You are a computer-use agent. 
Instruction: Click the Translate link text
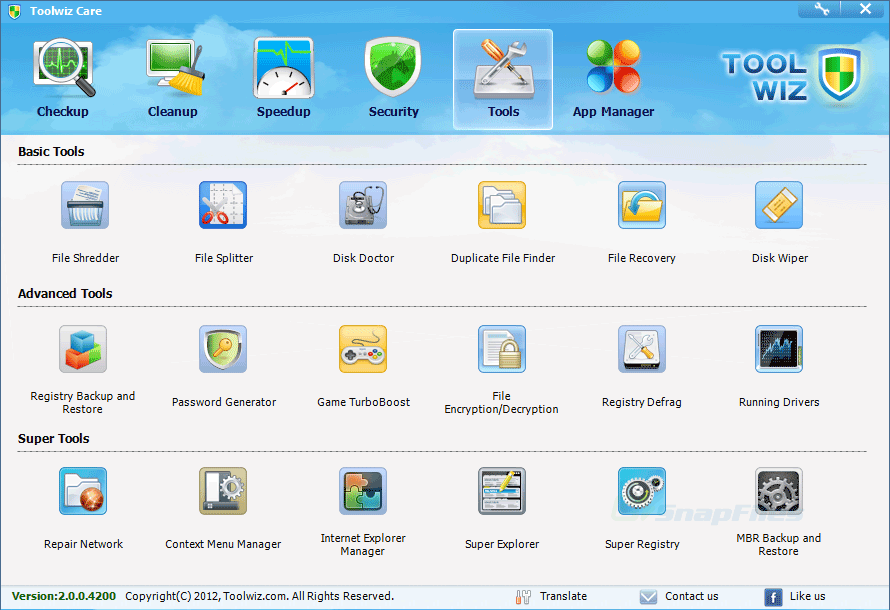click(x=563, y=596)
